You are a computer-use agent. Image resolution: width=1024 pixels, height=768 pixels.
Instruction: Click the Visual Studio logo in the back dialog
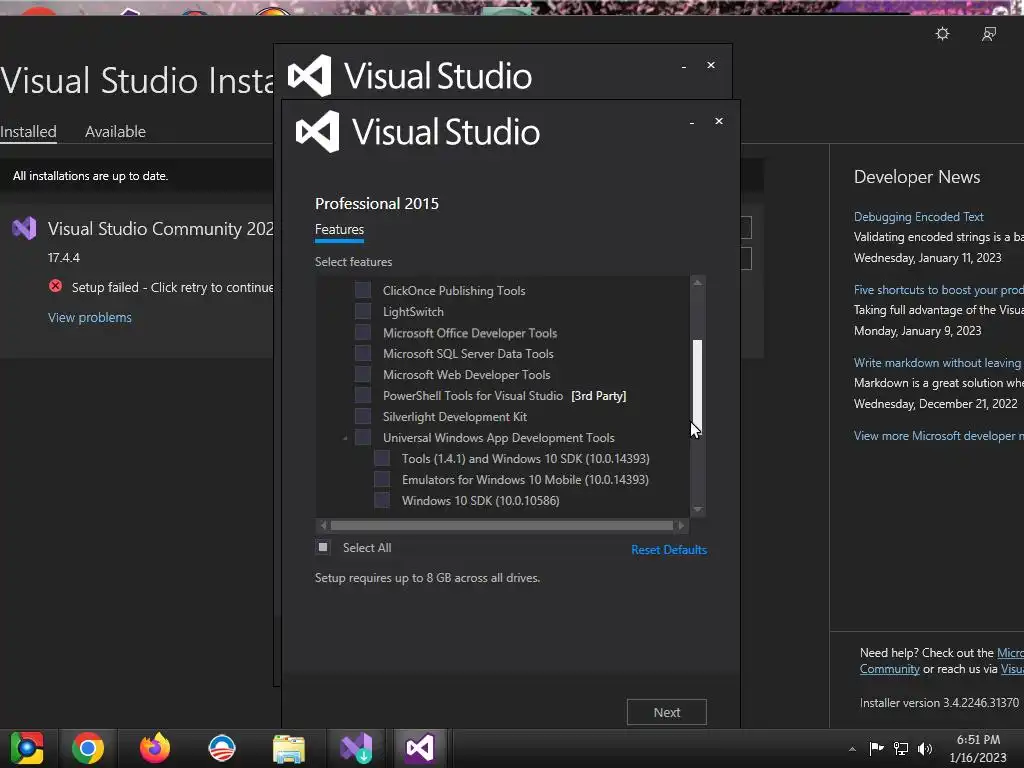pos(310,75)
